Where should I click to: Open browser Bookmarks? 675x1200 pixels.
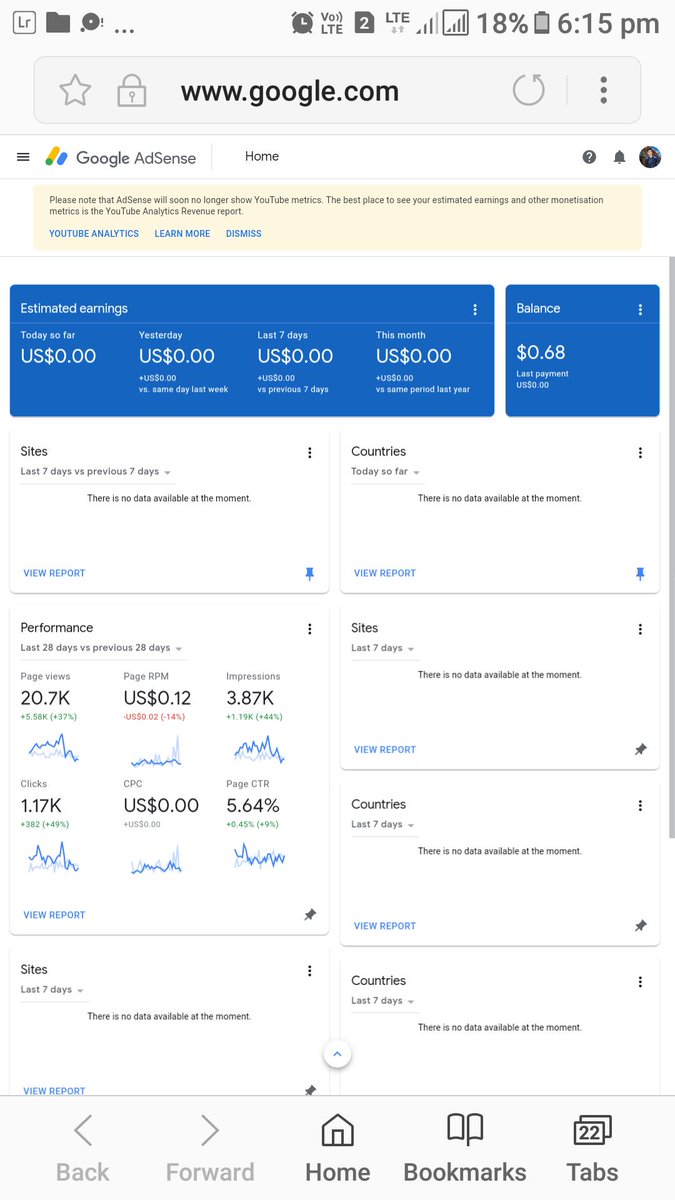coord(465,1147)
